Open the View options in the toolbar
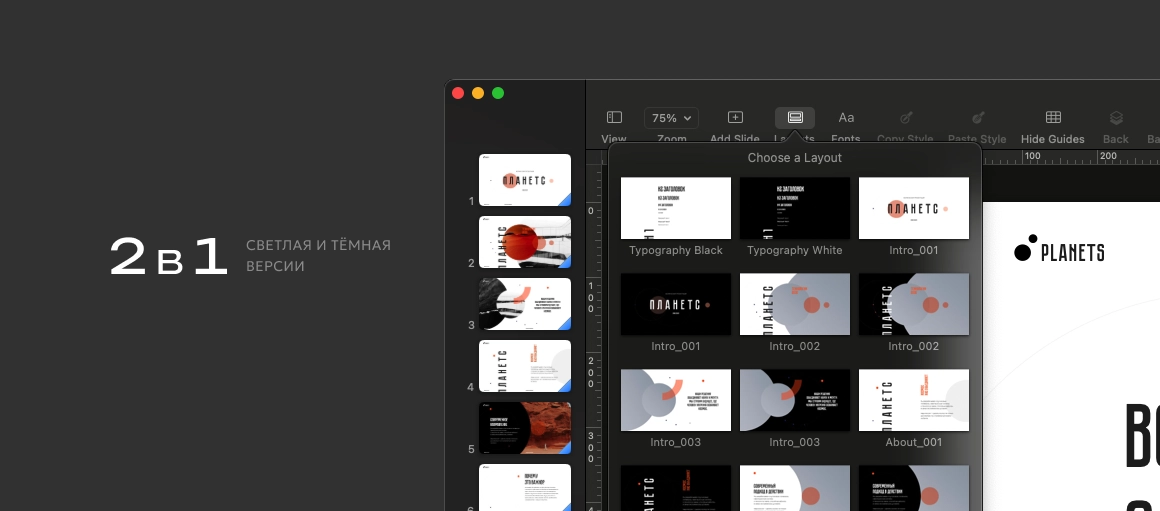 tap(614, 118)
